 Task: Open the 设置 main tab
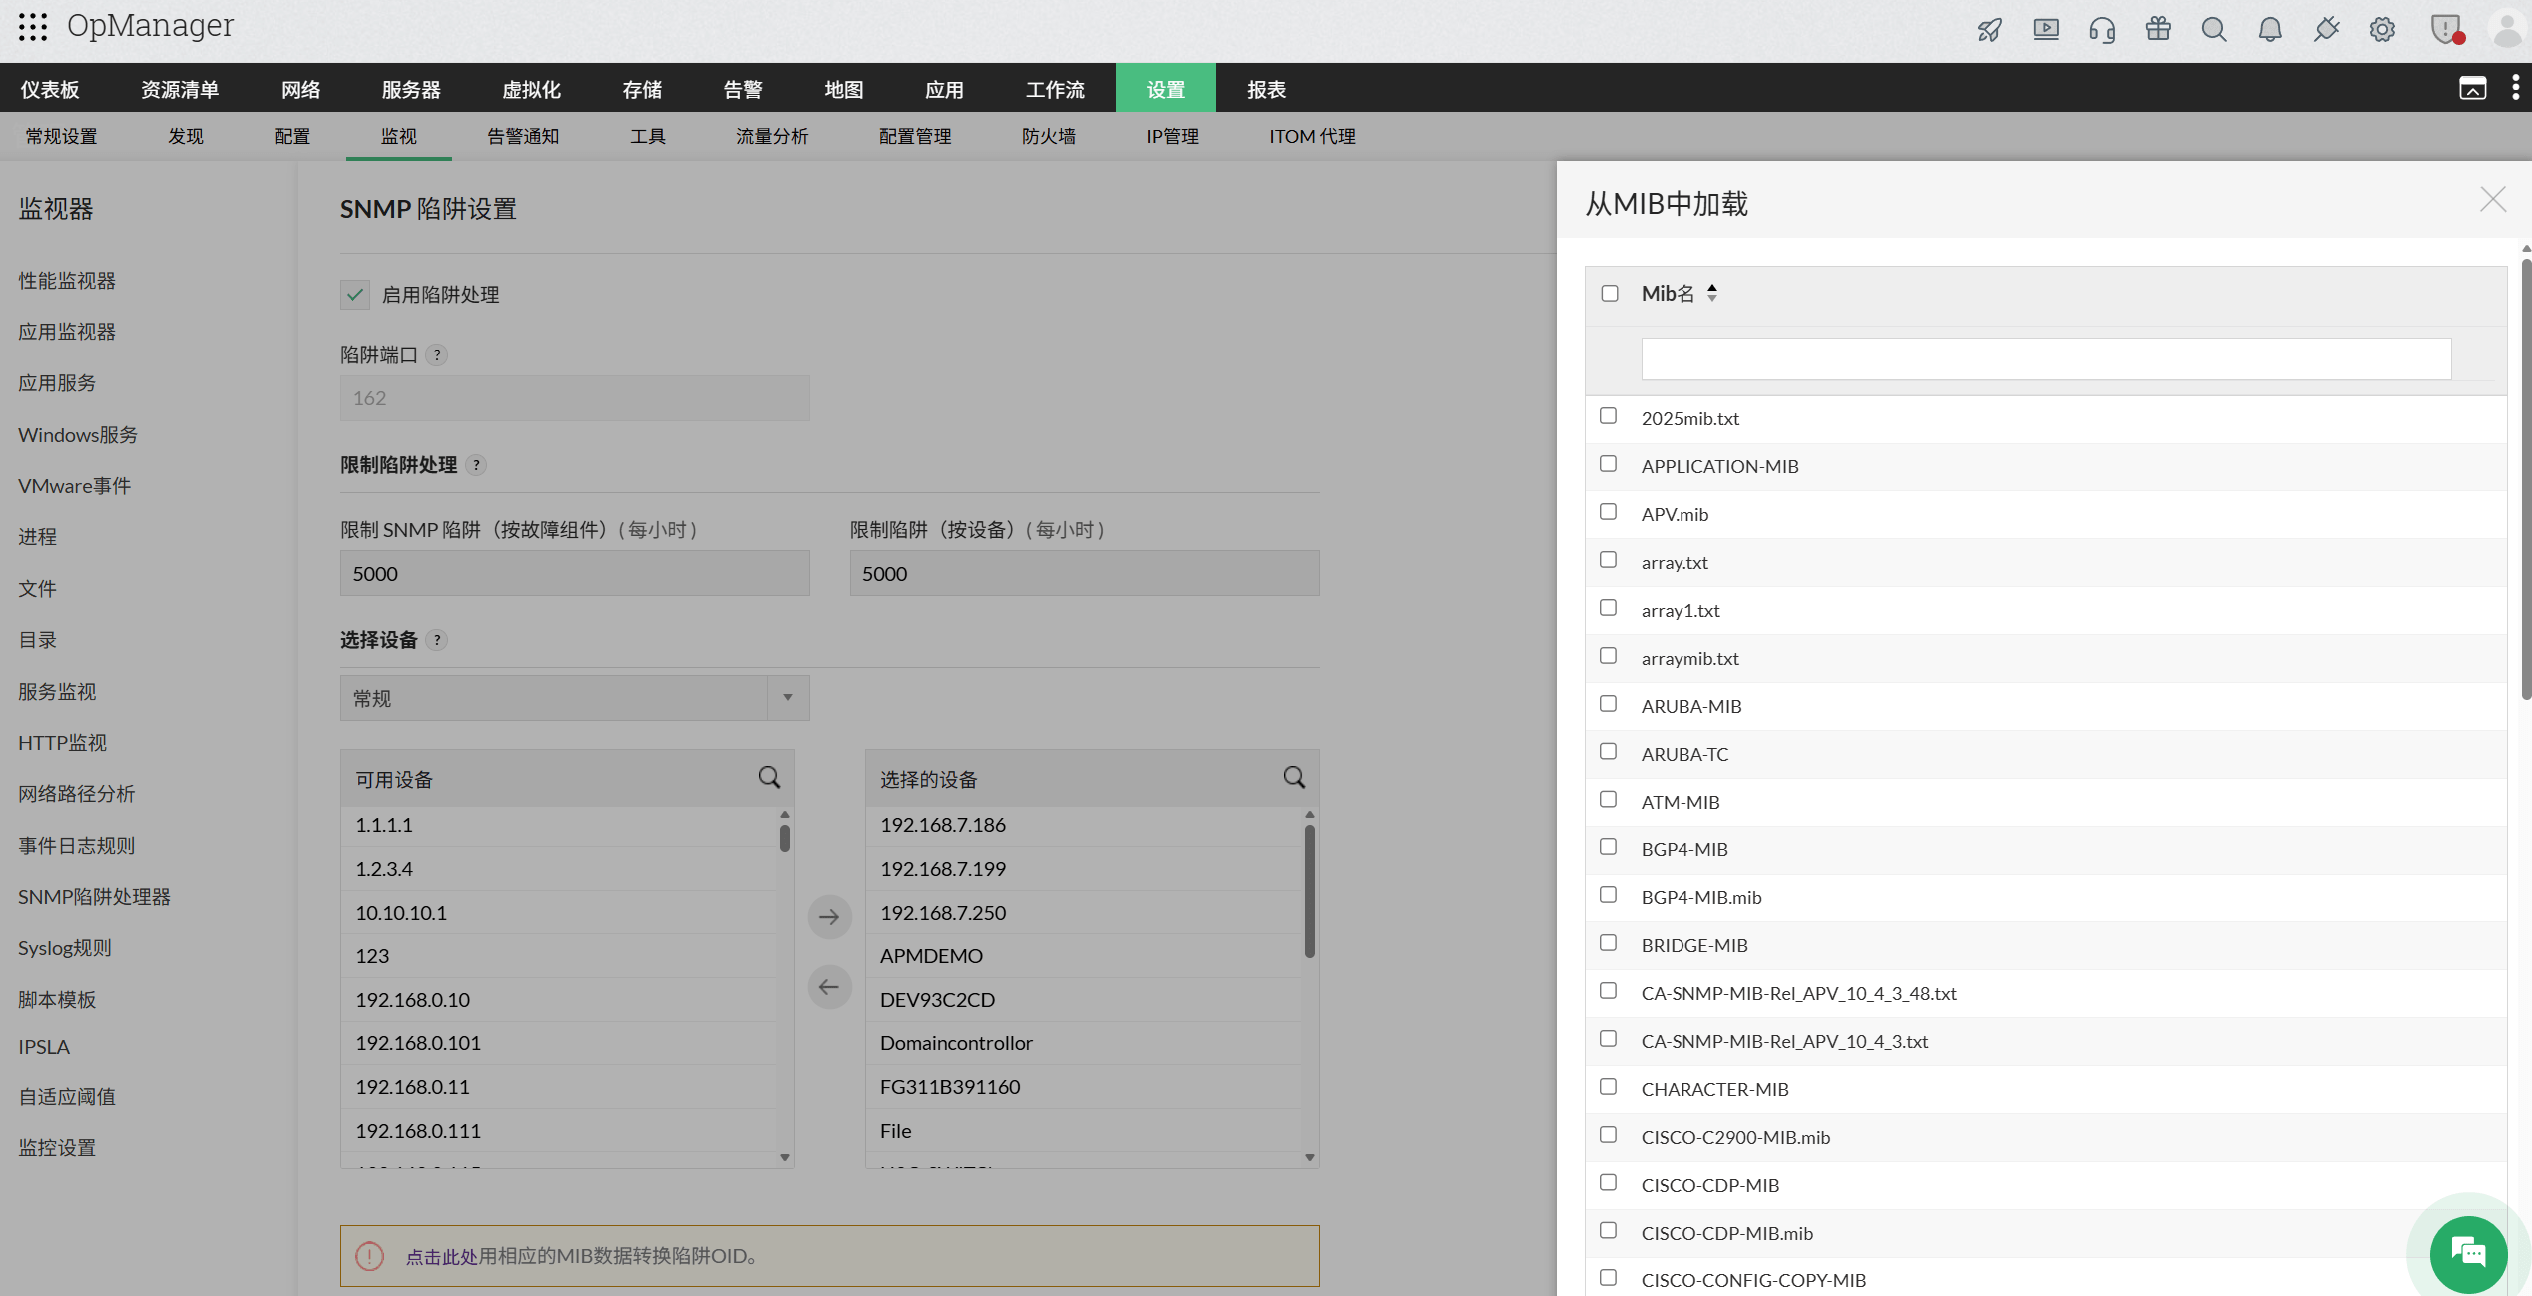point(1166,88)
